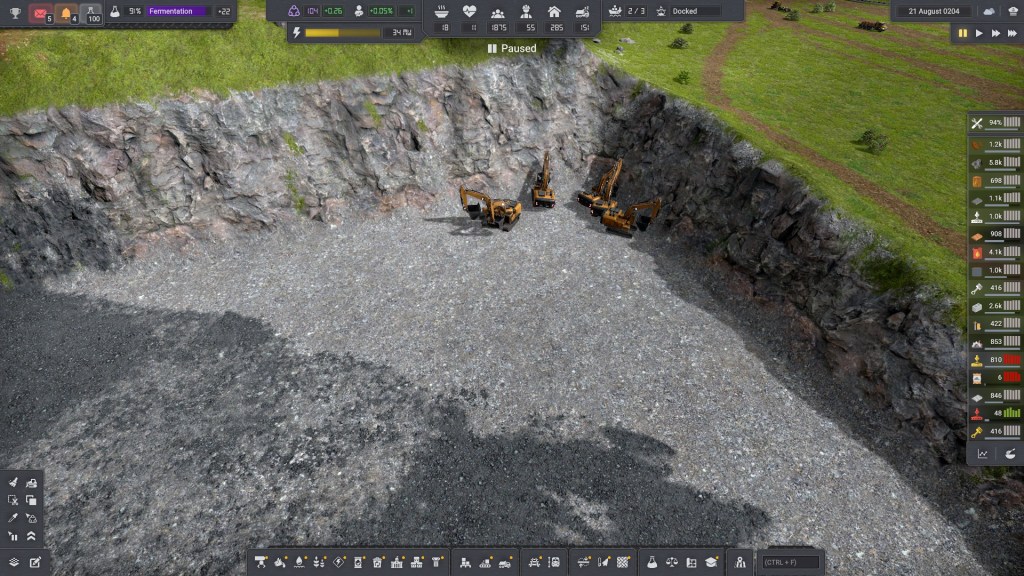Viewport: 1024px width, 576px height.
Task: Click the search field labeled CTRL + F
Action: click(x=790, y=562)
